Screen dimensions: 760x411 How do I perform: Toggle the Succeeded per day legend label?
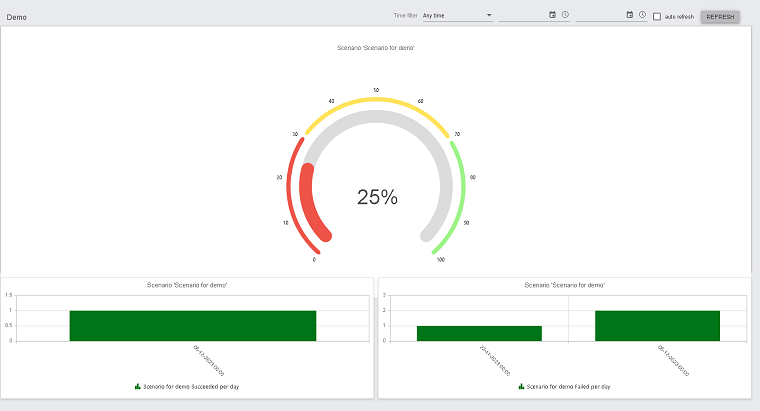(x=189, y=386)
